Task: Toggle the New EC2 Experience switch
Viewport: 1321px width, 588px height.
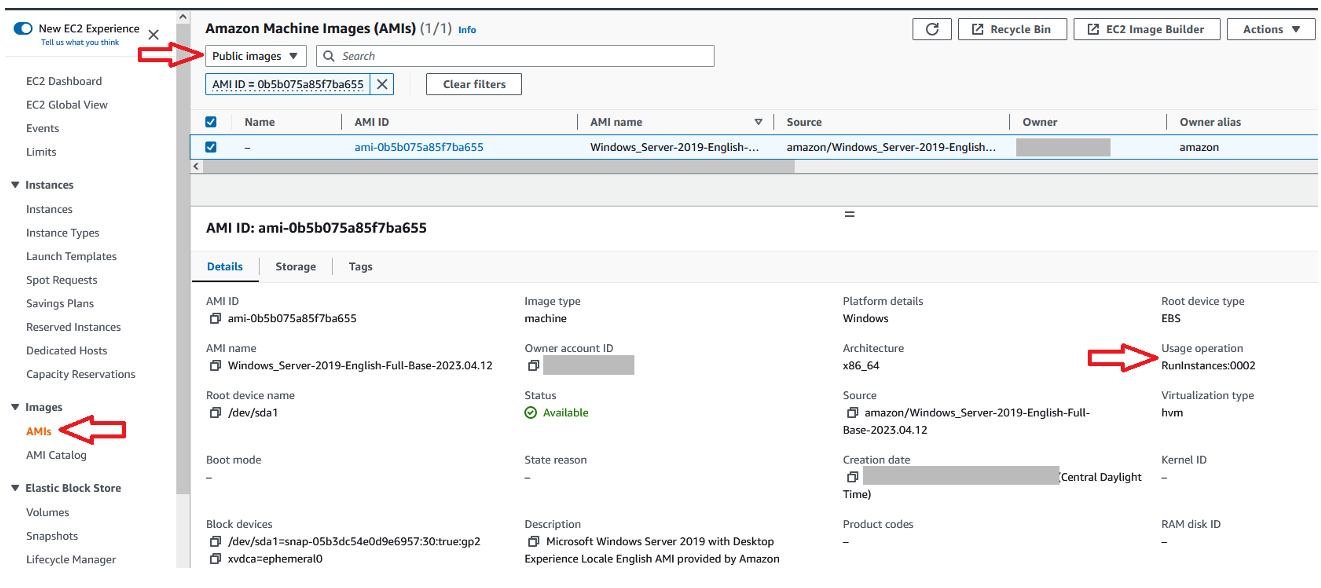Action: coord(23,29)
